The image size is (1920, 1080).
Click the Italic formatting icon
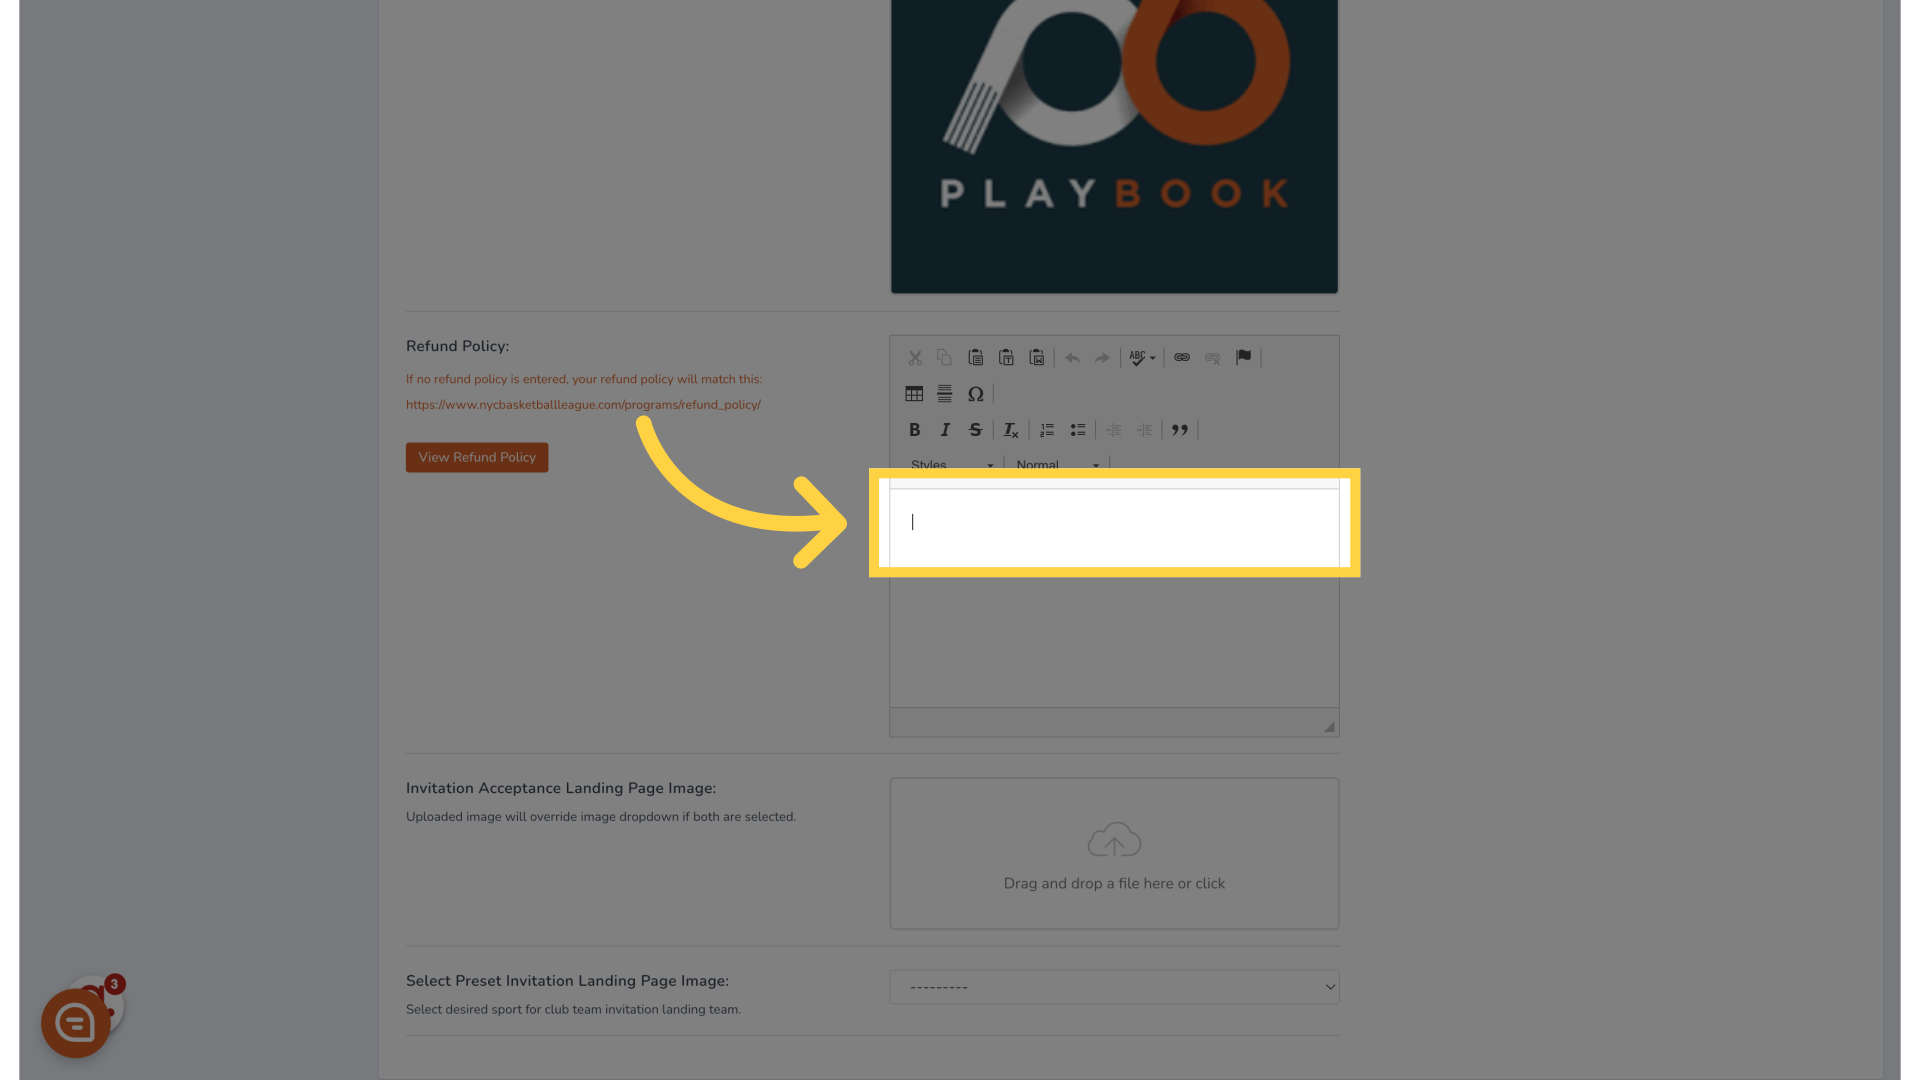944,430
